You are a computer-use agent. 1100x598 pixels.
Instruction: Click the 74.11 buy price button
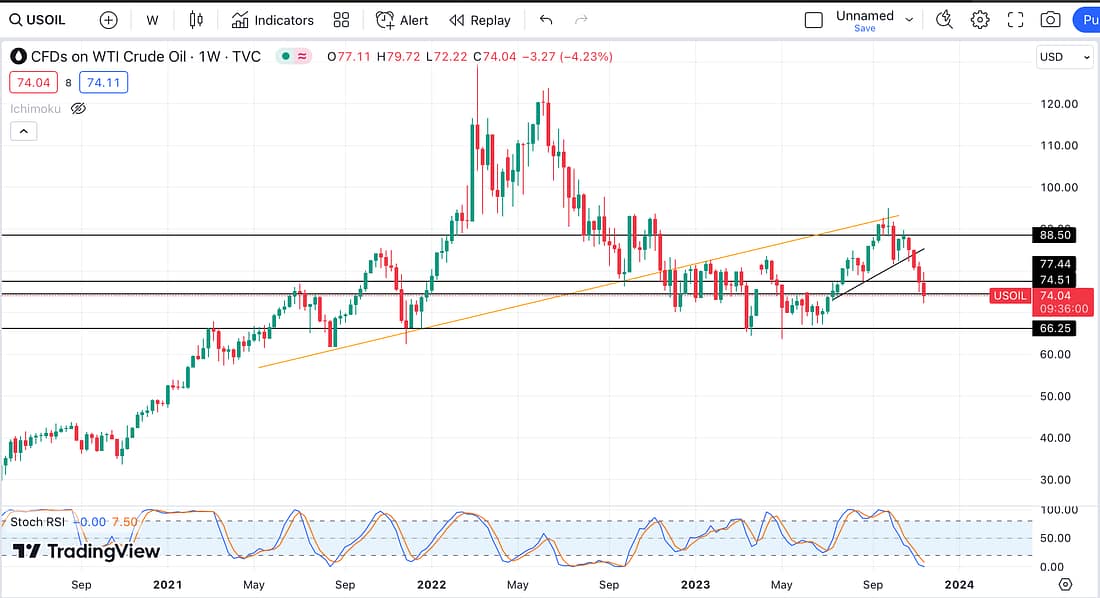click(106, 83)
